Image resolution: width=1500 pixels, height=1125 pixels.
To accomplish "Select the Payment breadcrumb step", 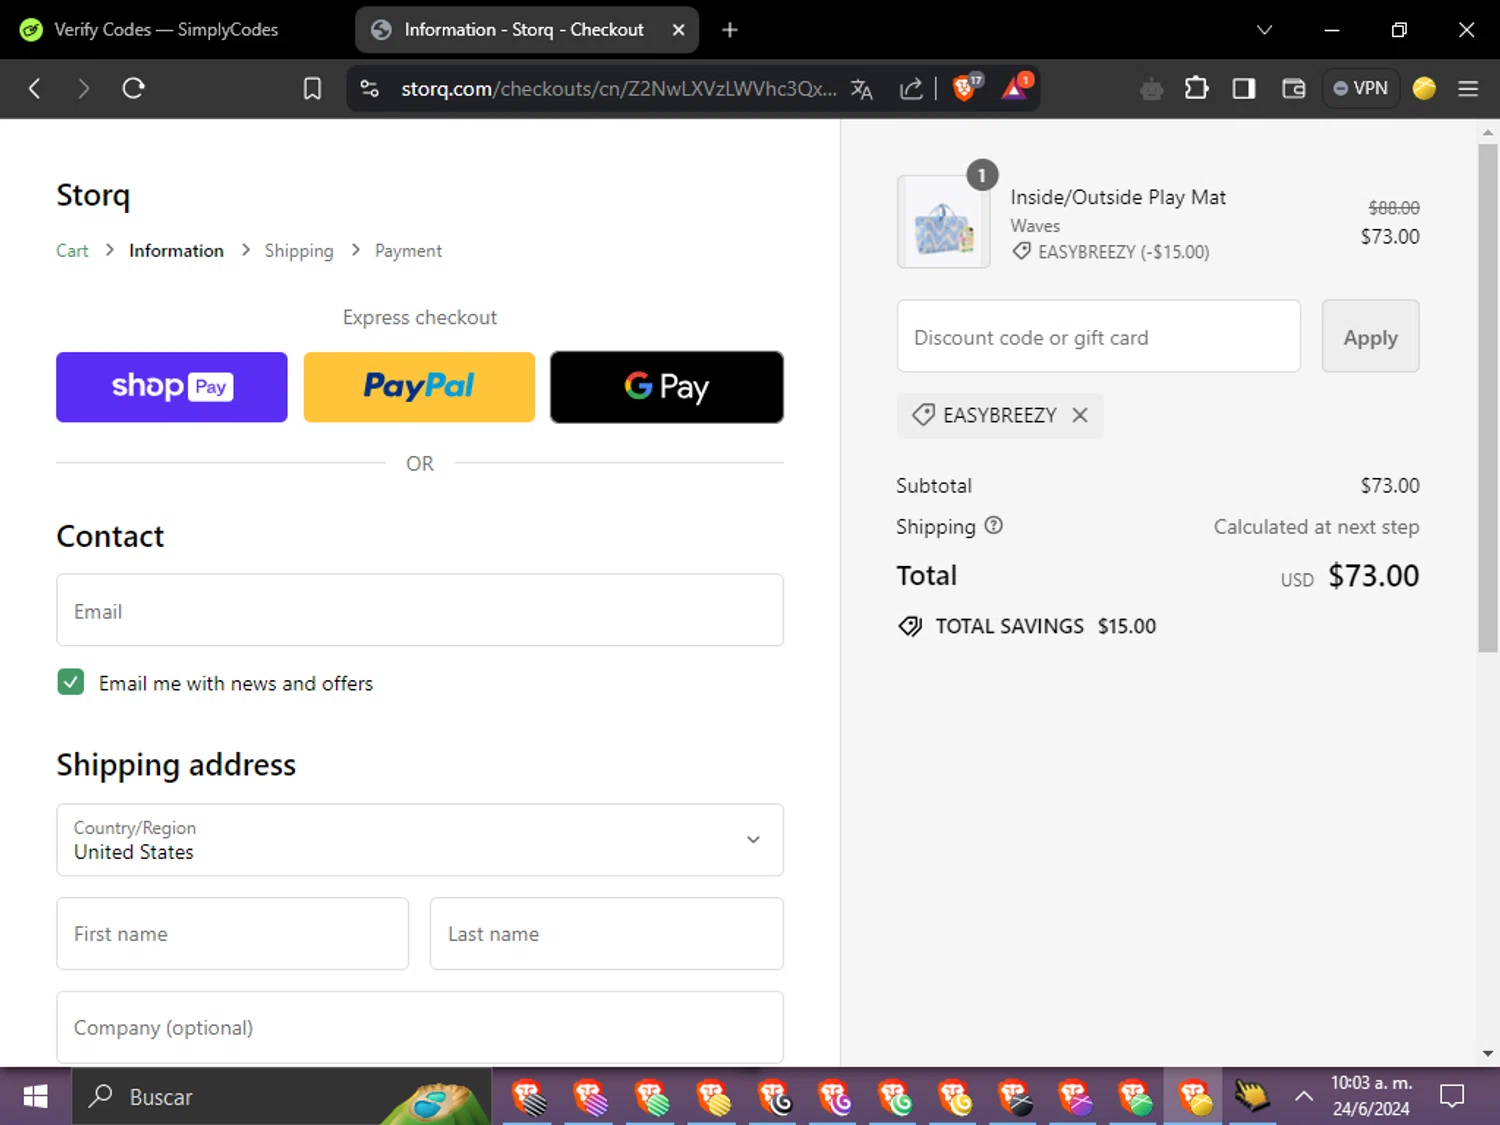I will pyautogui.click(x=408, y=251).
